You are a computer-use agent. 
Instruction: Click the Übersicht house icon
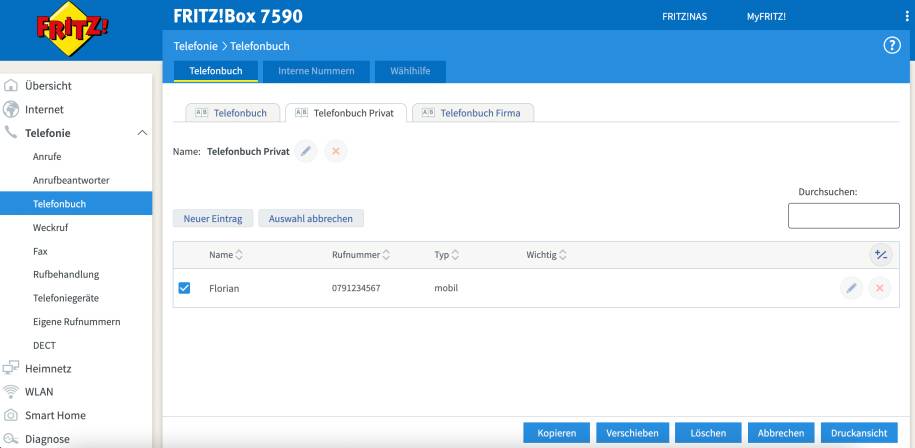[11, 86]
